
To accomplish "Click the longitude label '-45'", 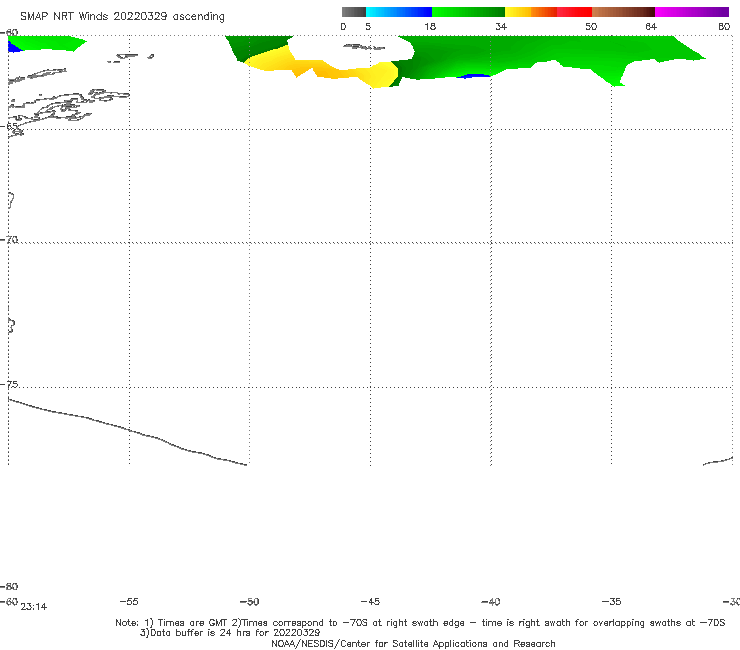I will pyautogui.click(x=370, y=601).
